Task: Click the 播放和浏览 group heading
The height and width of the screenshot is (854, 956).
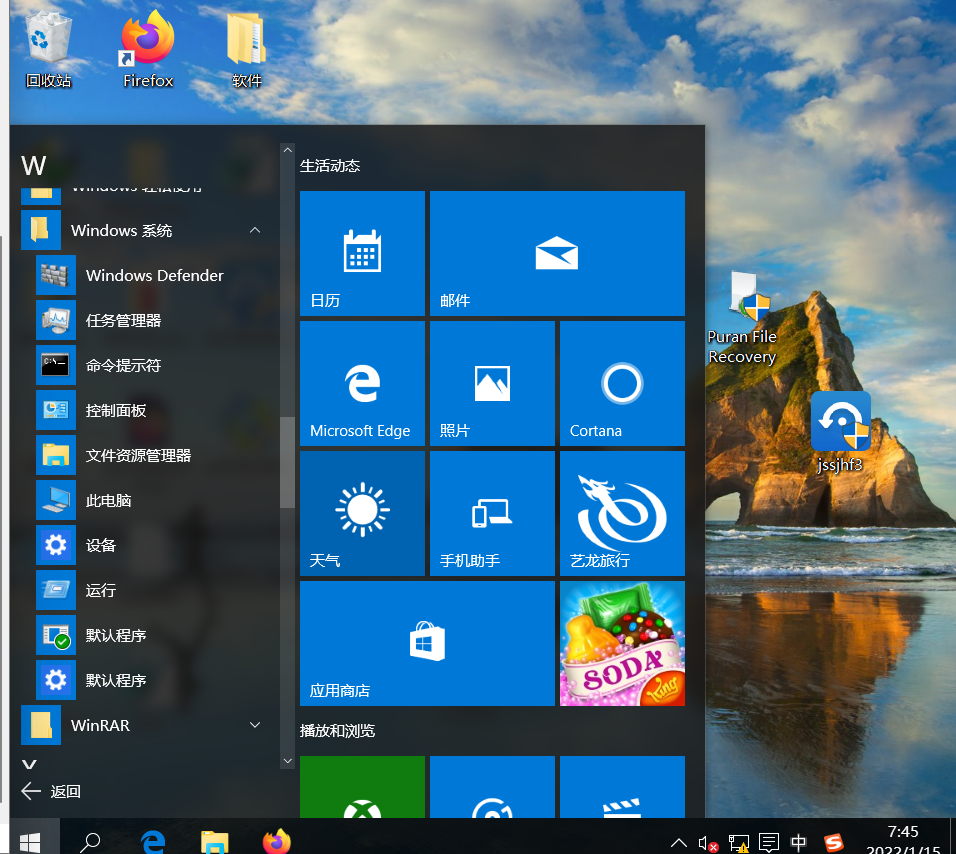Action: point(337,731)
